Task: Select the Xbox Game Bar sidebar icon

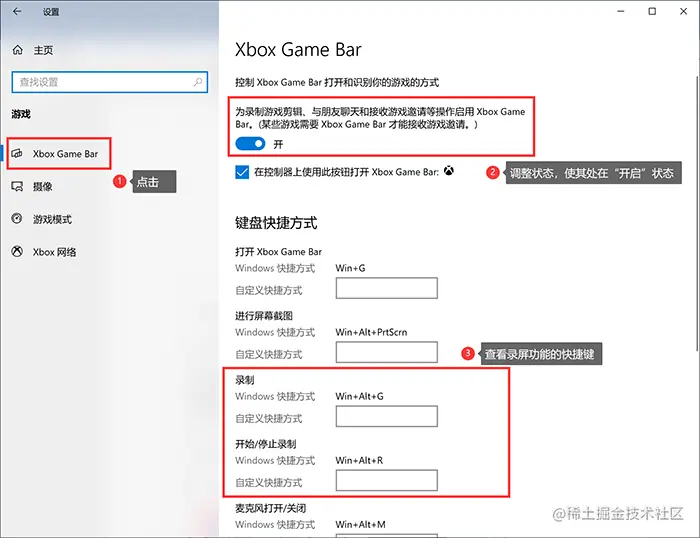Action: click(x=17, y=154)
